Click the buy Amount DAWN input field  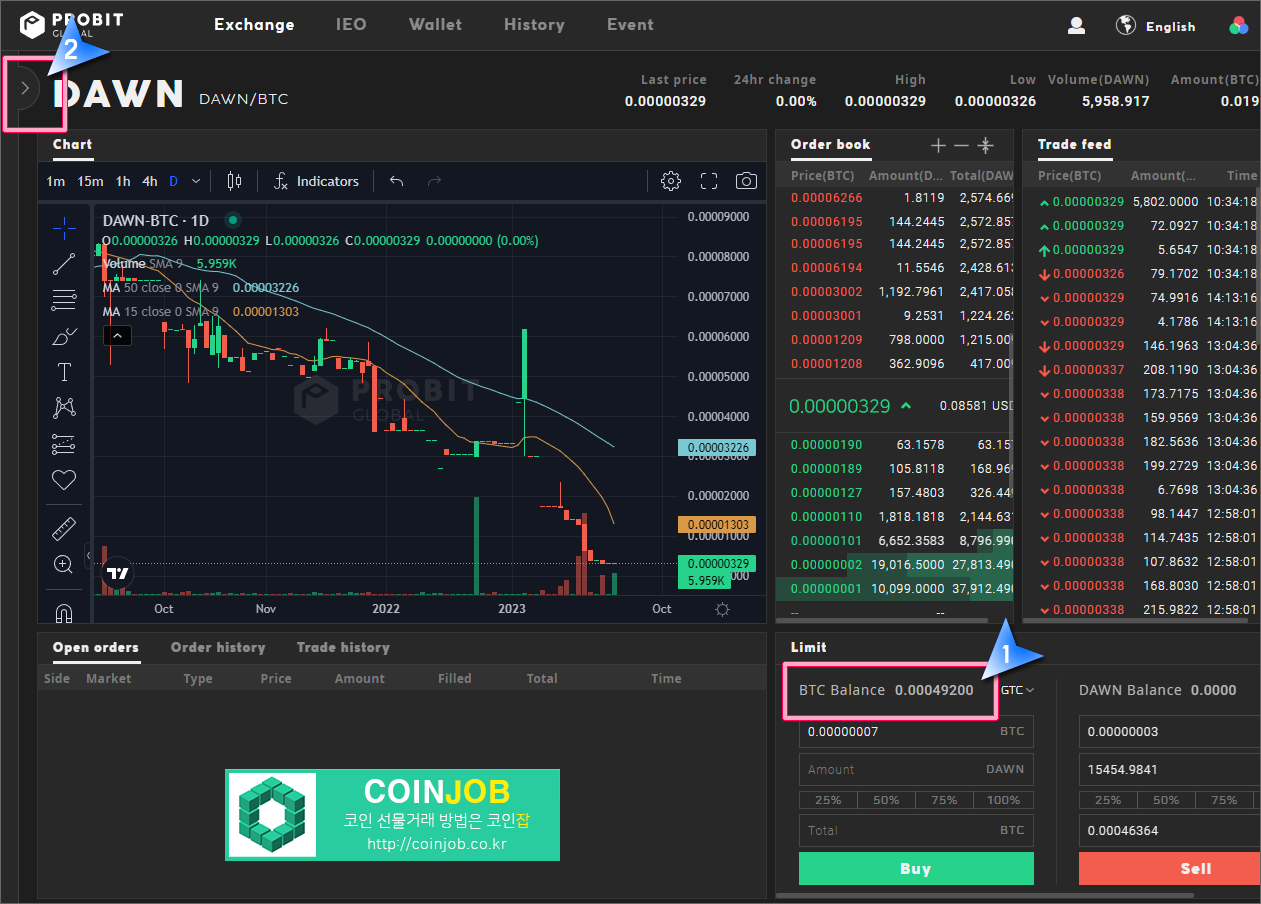point(916,769)
